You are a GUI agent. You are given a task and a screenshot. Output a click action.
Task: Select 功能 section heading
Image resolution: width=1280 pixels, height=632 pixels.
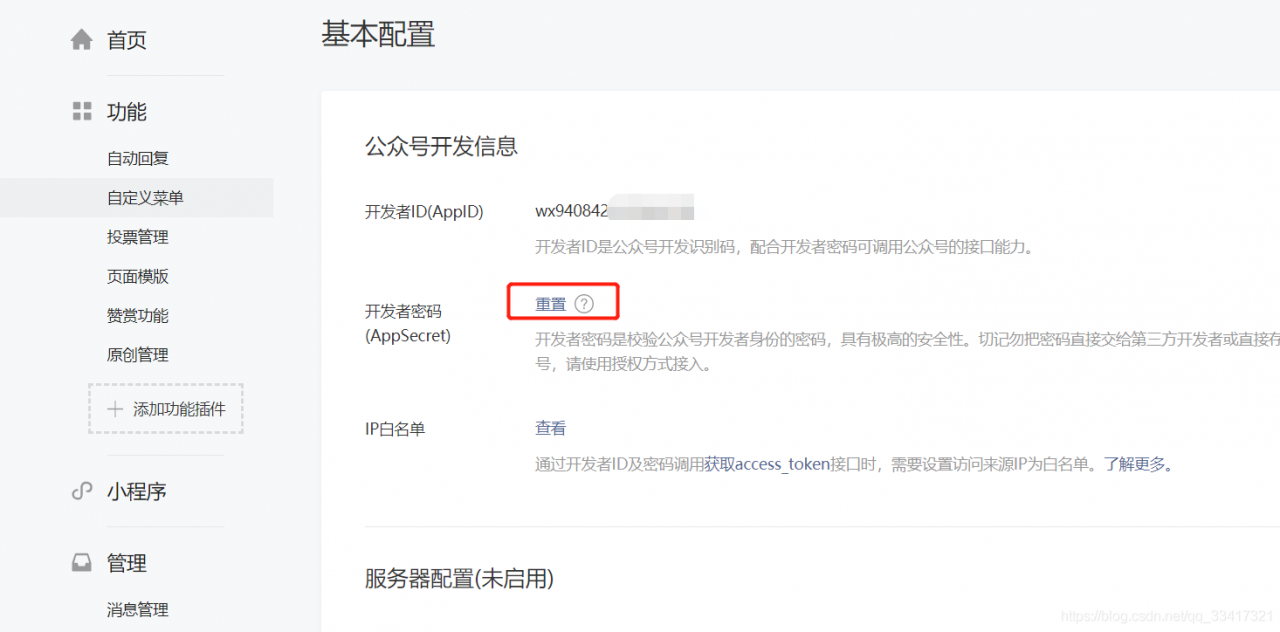tap(127, 112)
